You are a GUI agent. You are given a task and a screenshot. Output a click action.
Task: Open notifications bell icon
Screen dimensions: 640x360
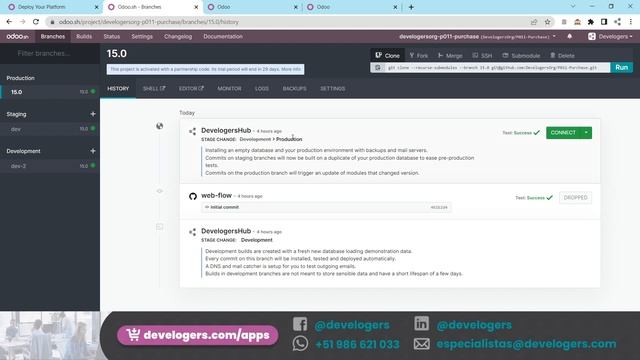[569, 36]
